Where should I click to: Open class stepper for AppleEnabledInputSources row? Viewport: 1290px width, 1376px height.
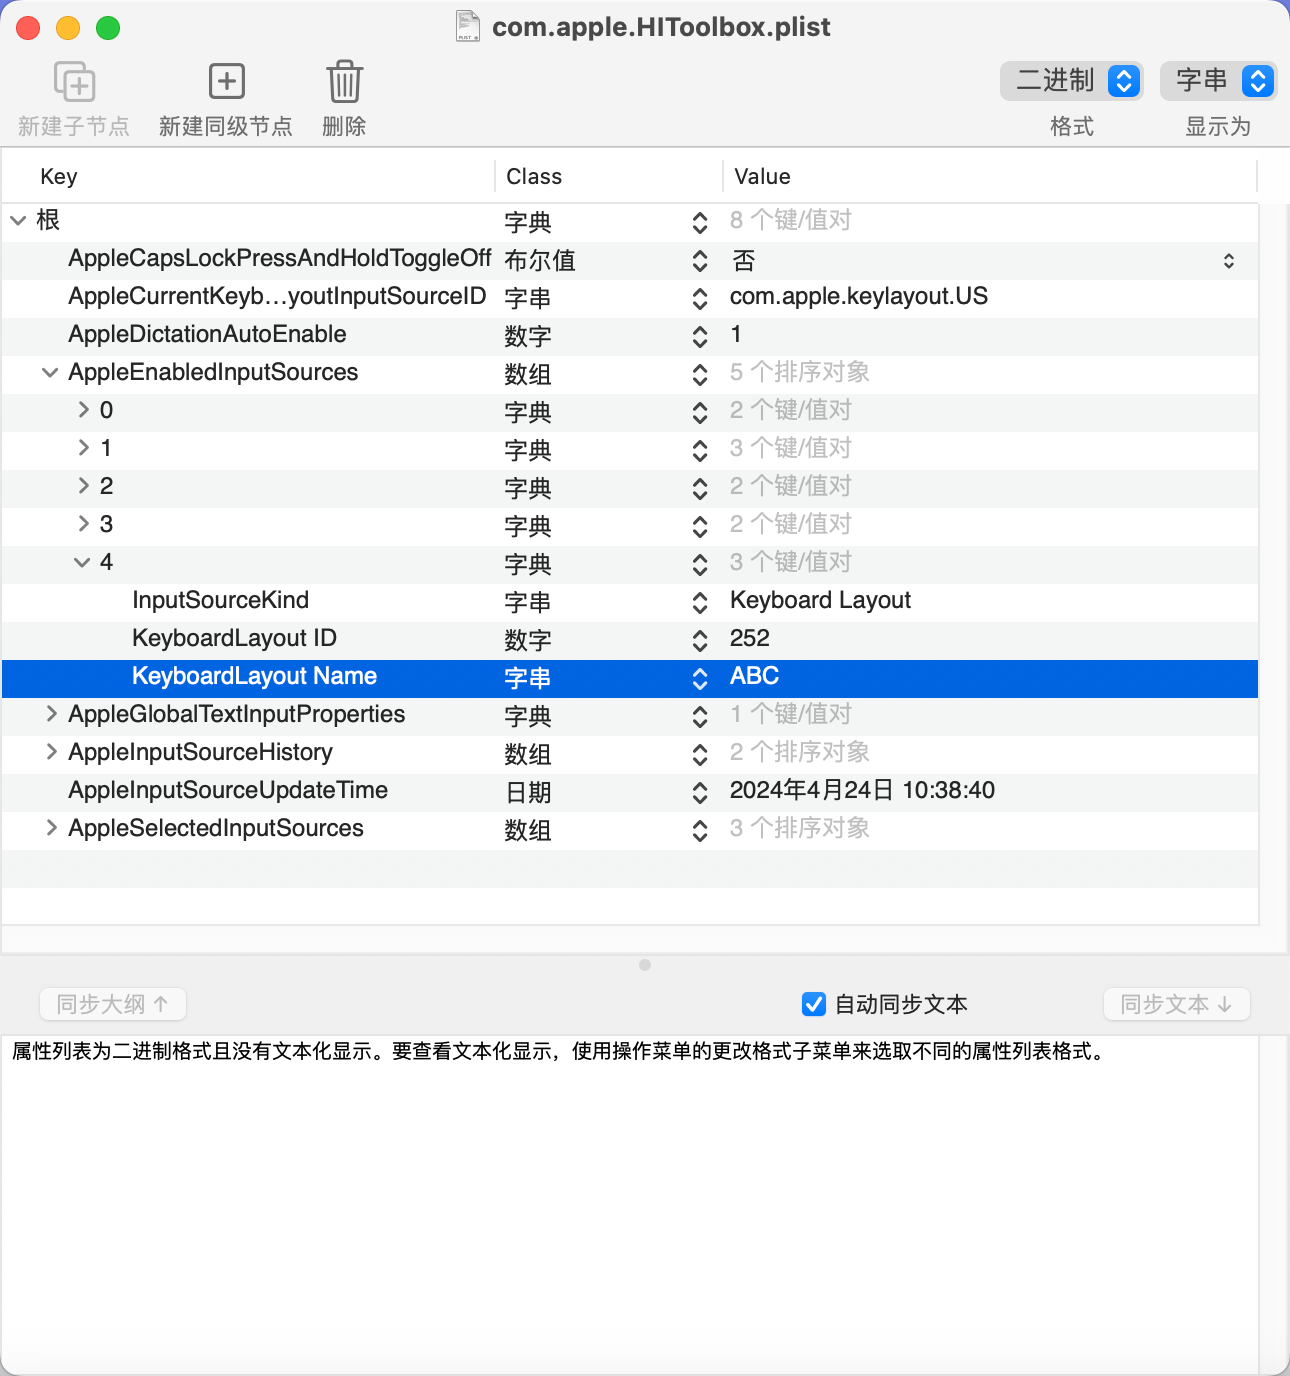[700, 374]
